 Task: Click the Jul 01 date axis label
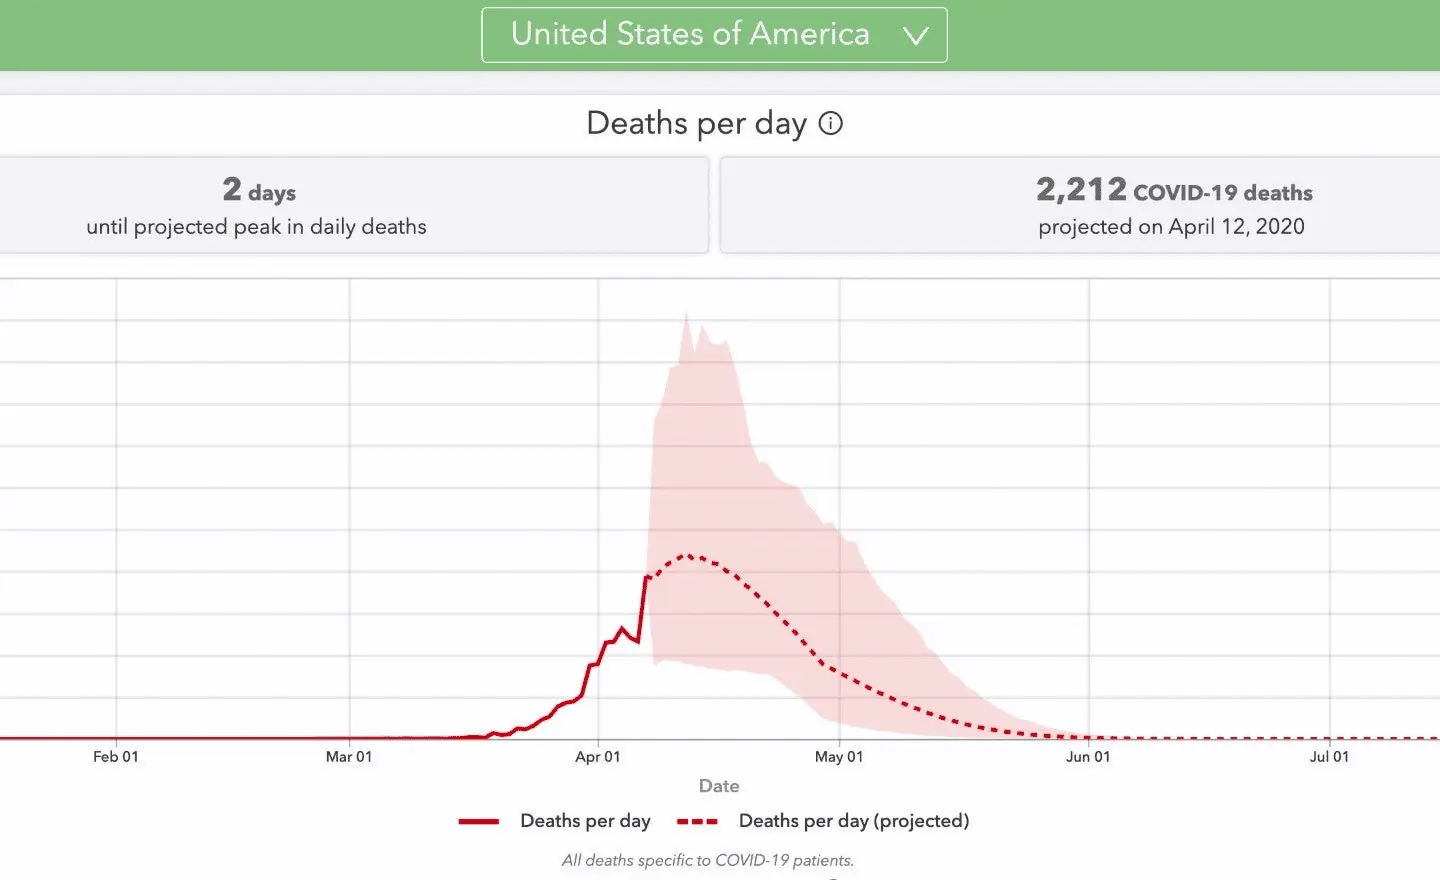pos(1329,757)
